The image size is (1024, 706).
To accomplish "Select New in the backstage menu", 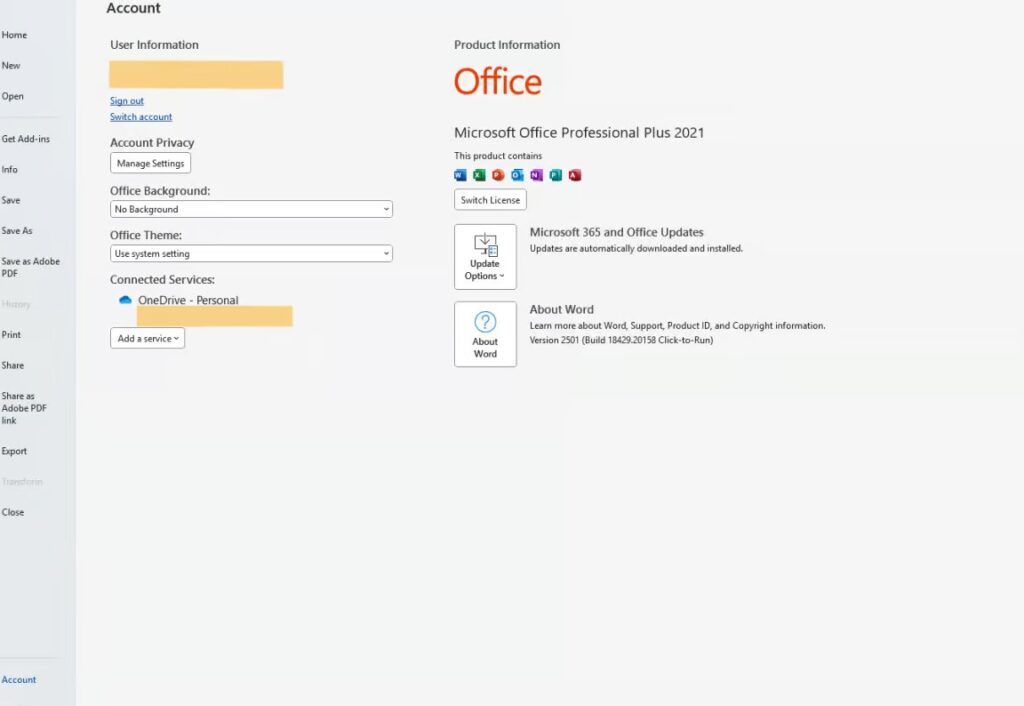I will [x=11, y=65].
